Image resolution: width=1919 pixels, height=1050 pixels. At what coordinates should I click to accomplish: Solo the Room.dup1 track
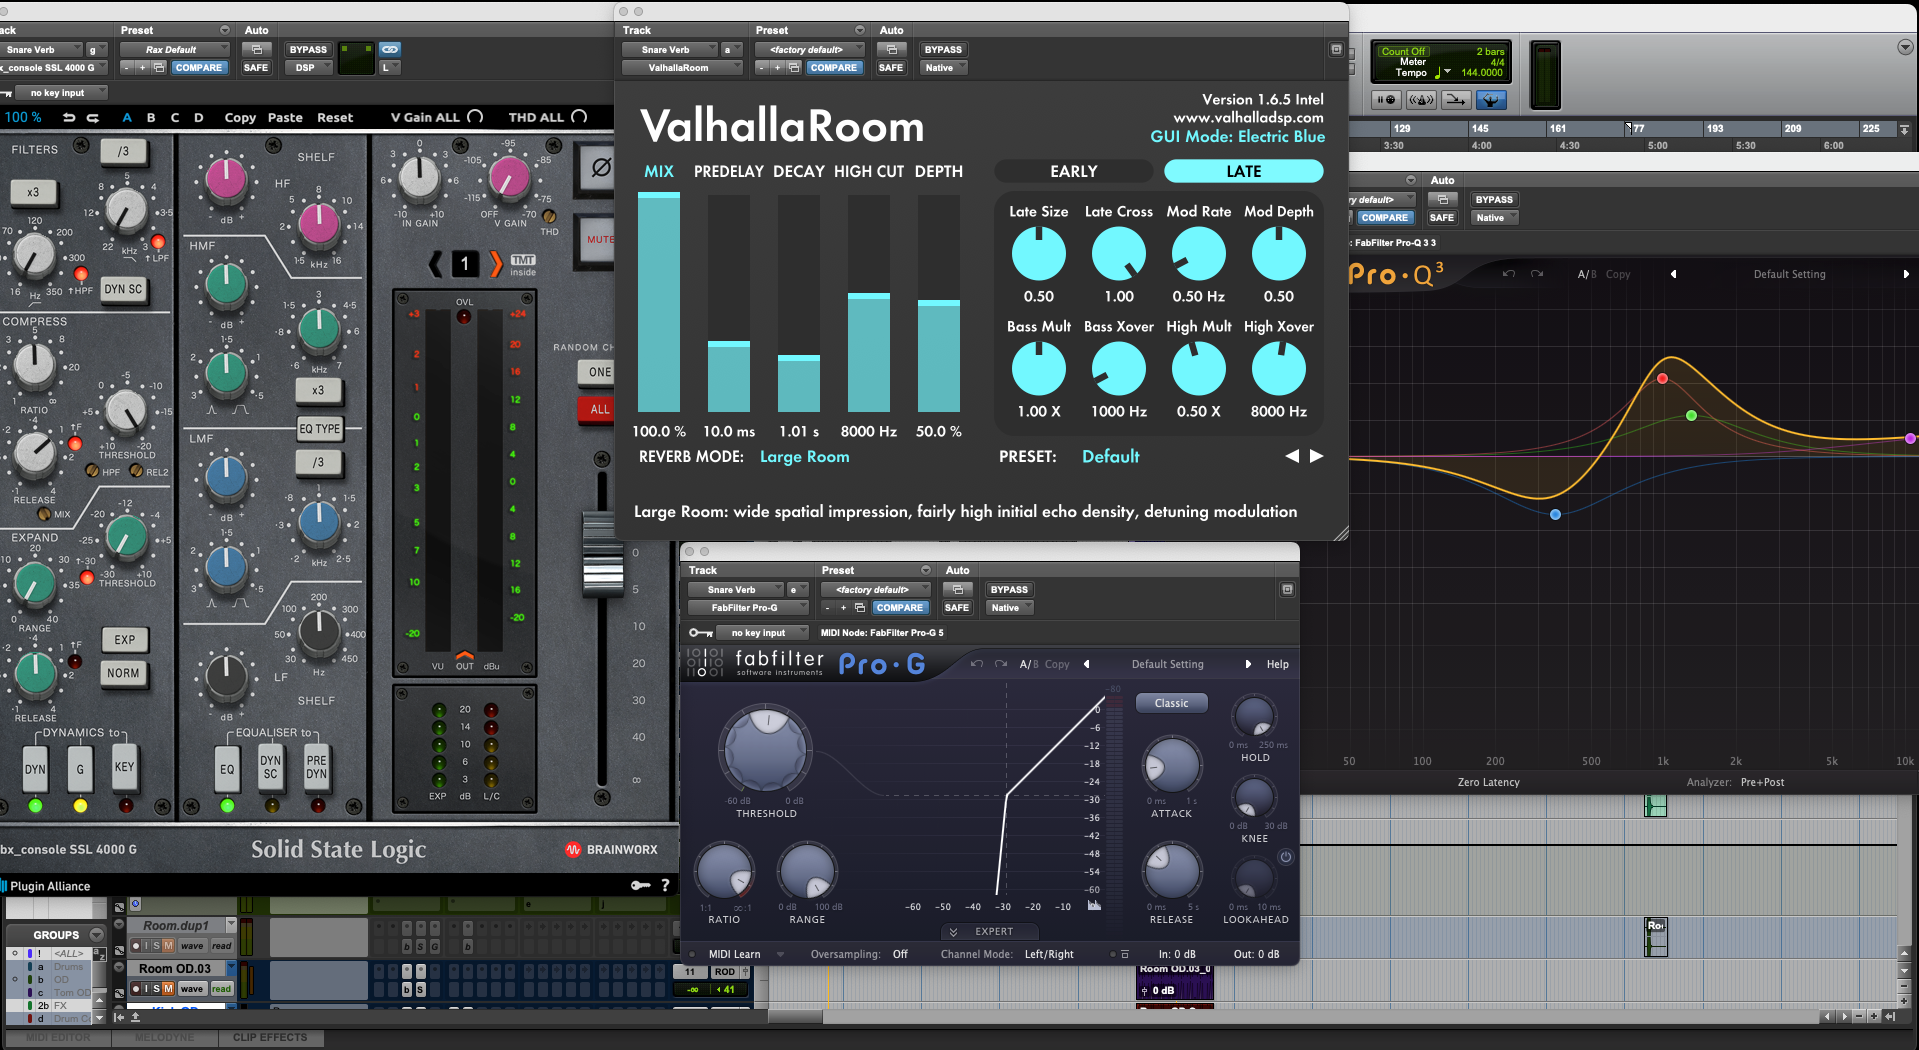point(156,945)
